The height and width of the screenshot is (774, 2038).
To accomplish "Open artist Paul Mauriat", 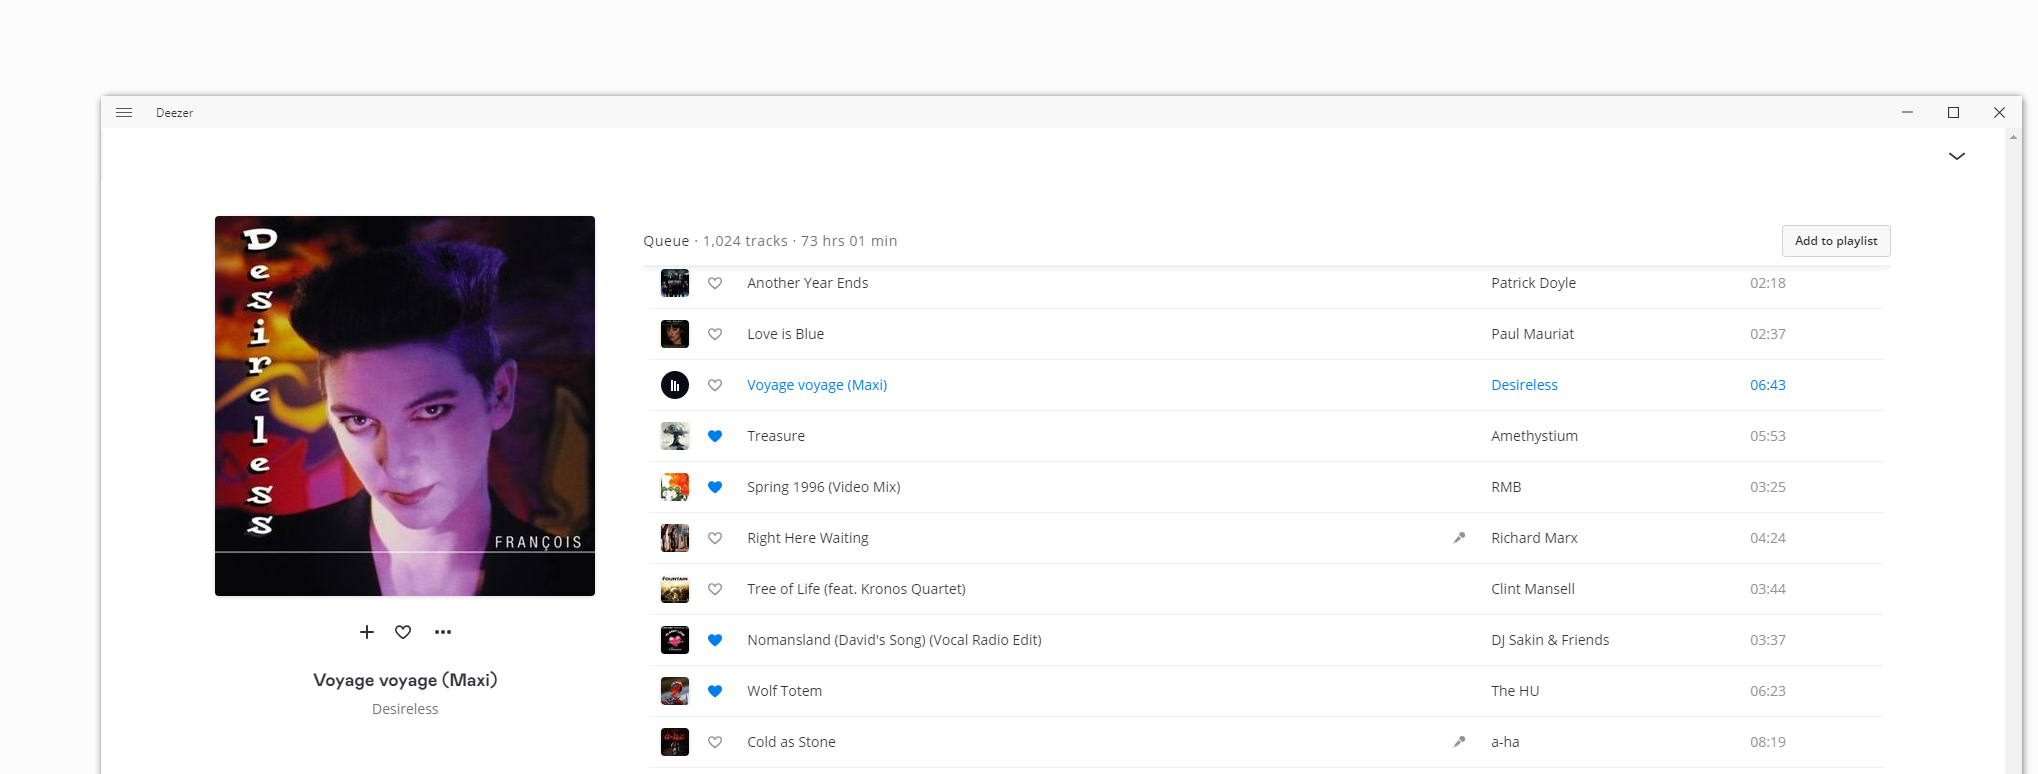I will click(x=1532, y=334).
